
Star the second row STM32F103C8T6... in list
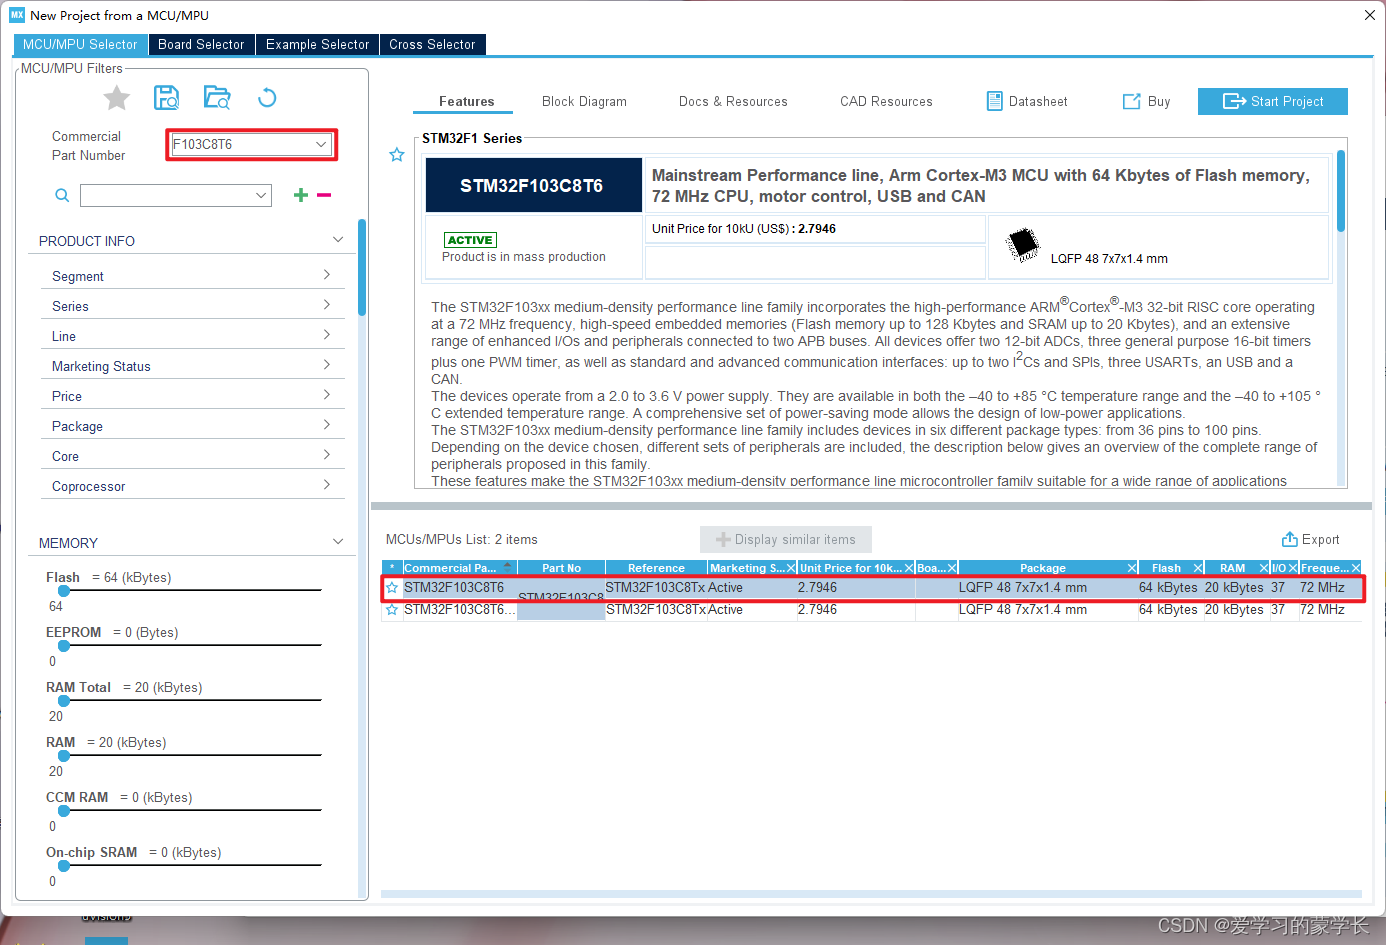pyautogui.click(x=392, y=610)
